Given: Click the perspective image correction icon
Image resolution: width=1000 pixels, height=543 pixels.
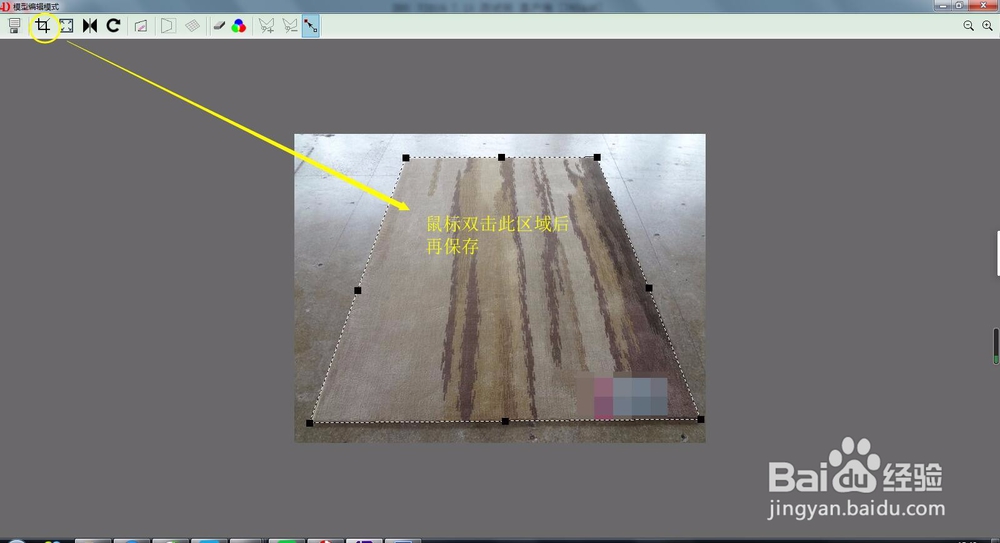Looking at the screenshot, I should (141, 26).
